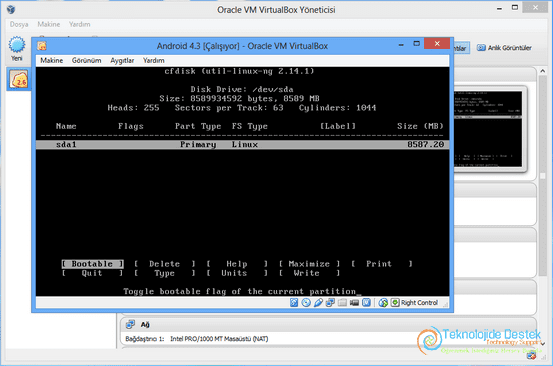
Task: Click the Right Control host key text
Action: 419,303
